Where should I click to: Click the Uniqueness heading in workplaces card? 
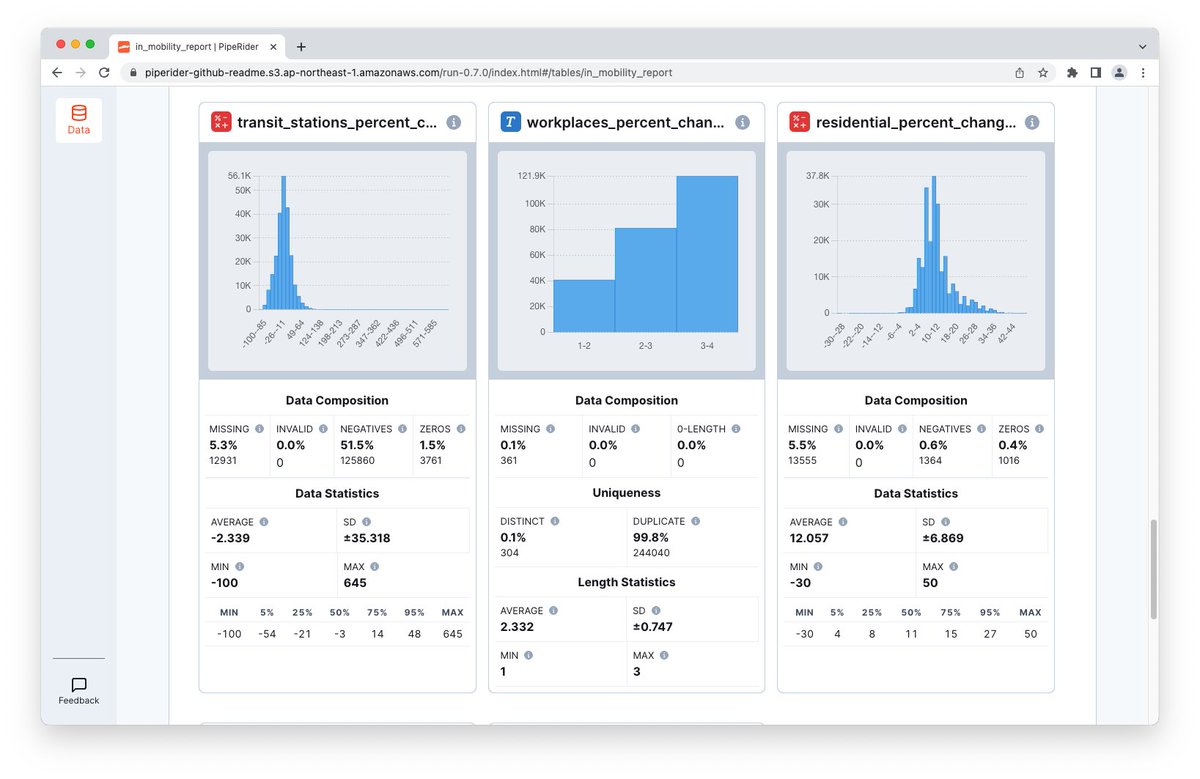click(626, 493)
